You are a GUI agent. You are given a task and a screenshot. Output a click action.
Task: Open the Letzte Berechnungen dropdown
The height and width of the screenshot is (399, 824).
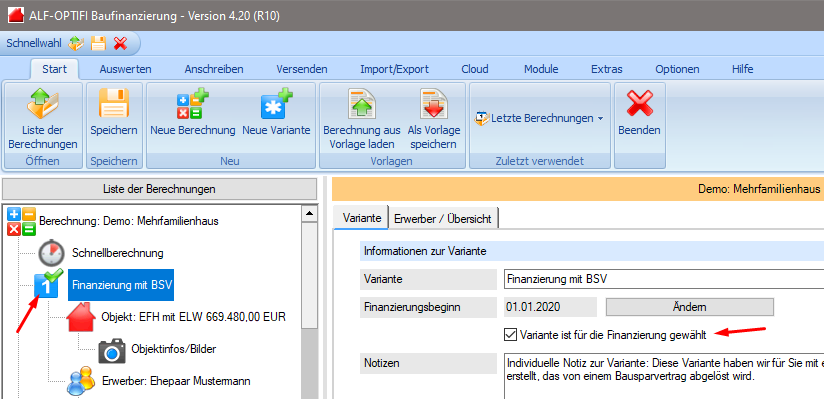[538, 118]
